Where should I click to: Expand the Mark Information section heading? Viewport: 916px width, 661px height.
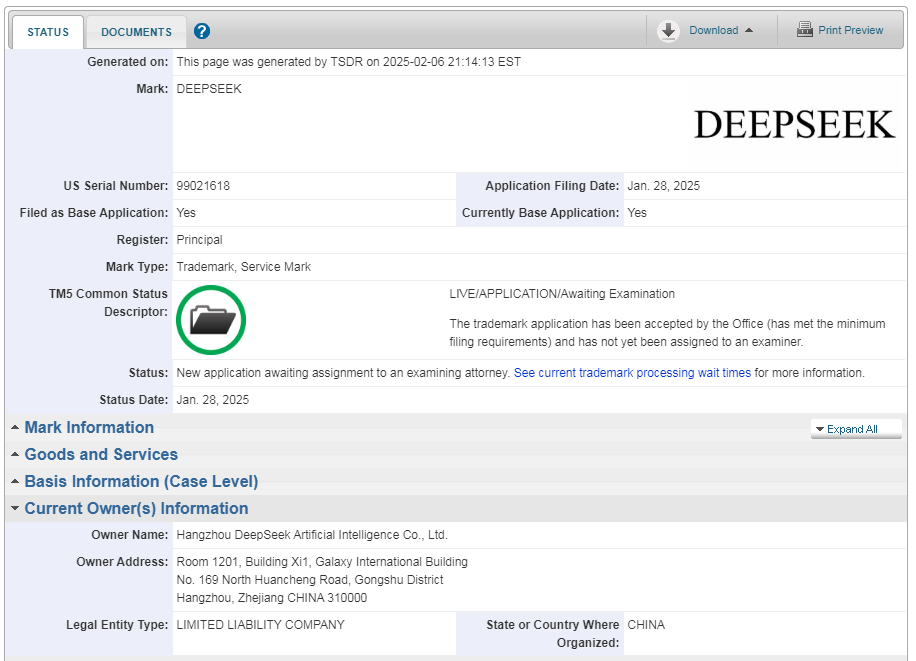pos(89,428)
